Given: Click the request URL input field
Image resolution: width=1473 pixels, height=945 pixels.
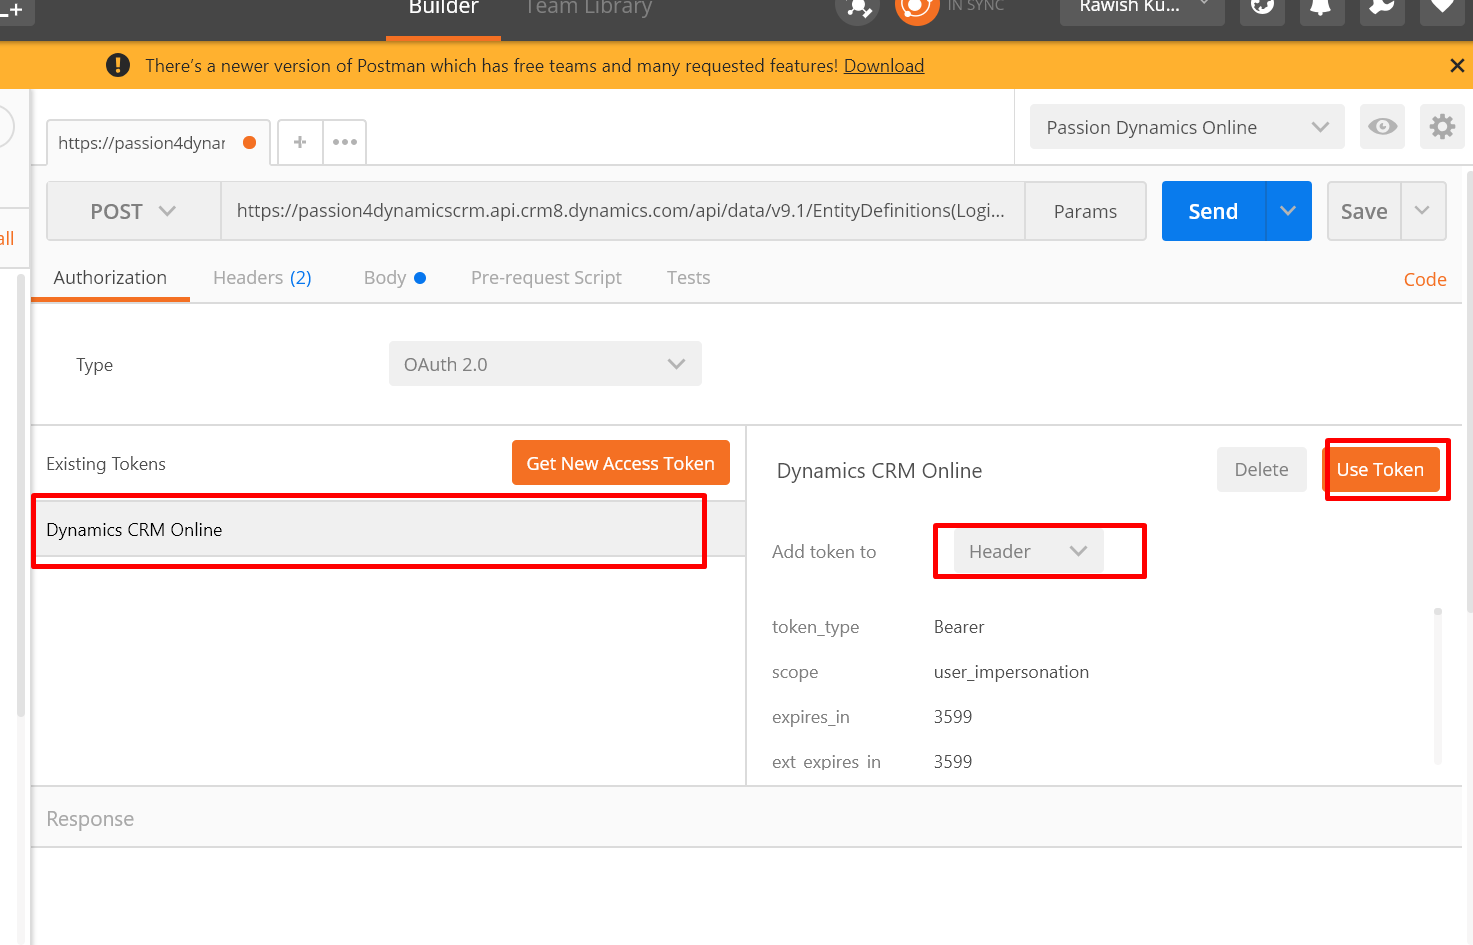Looking at the screenshot, I should click(620, 211).
